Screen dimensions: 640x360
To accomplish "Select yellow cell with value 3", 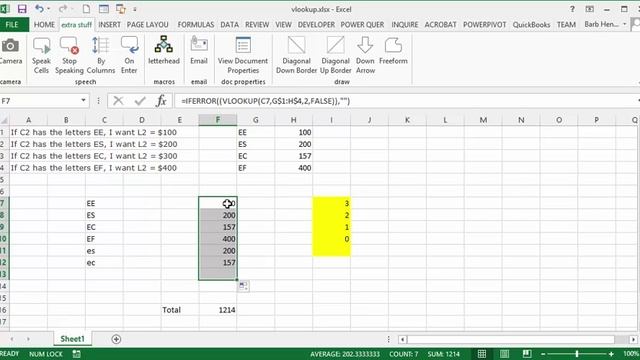I will [x=331, y=203].
